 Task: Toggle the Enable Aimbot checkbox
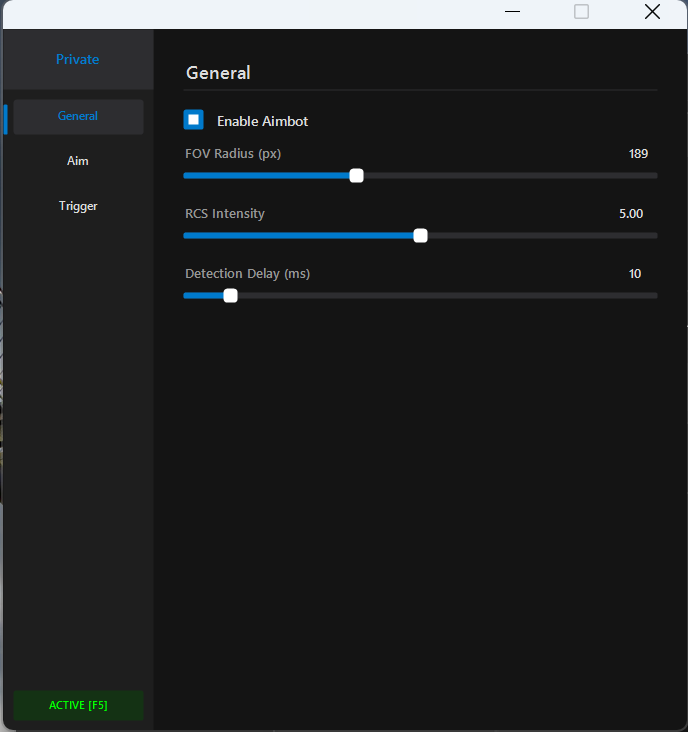coord(194,120)
